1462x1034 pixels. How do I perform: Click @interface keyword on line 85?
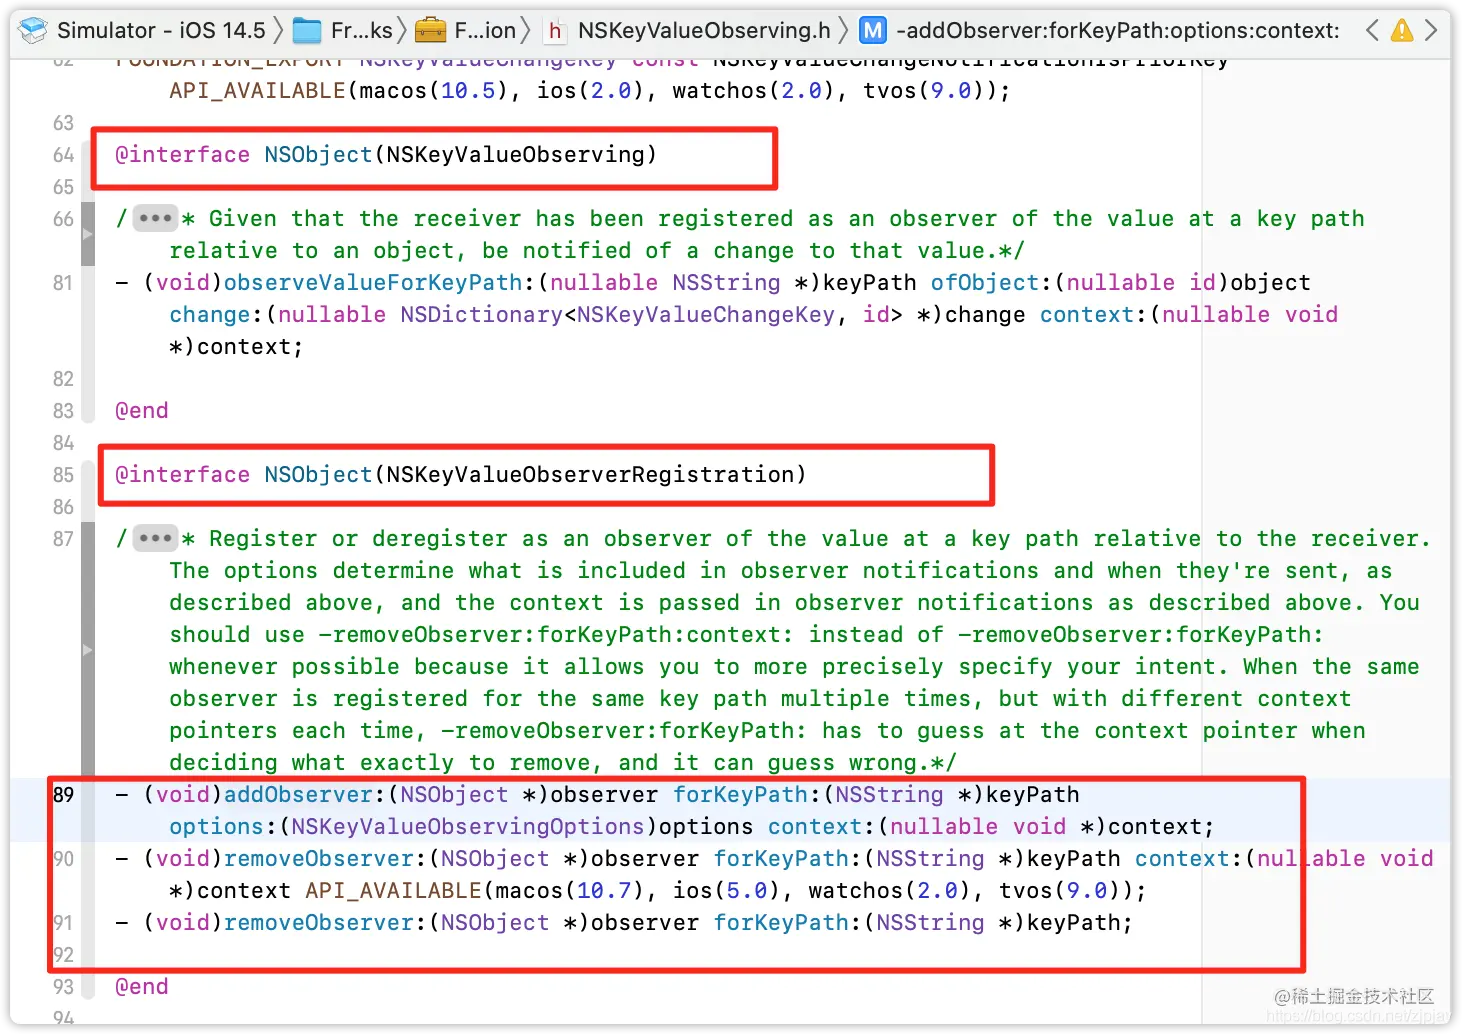182,474
